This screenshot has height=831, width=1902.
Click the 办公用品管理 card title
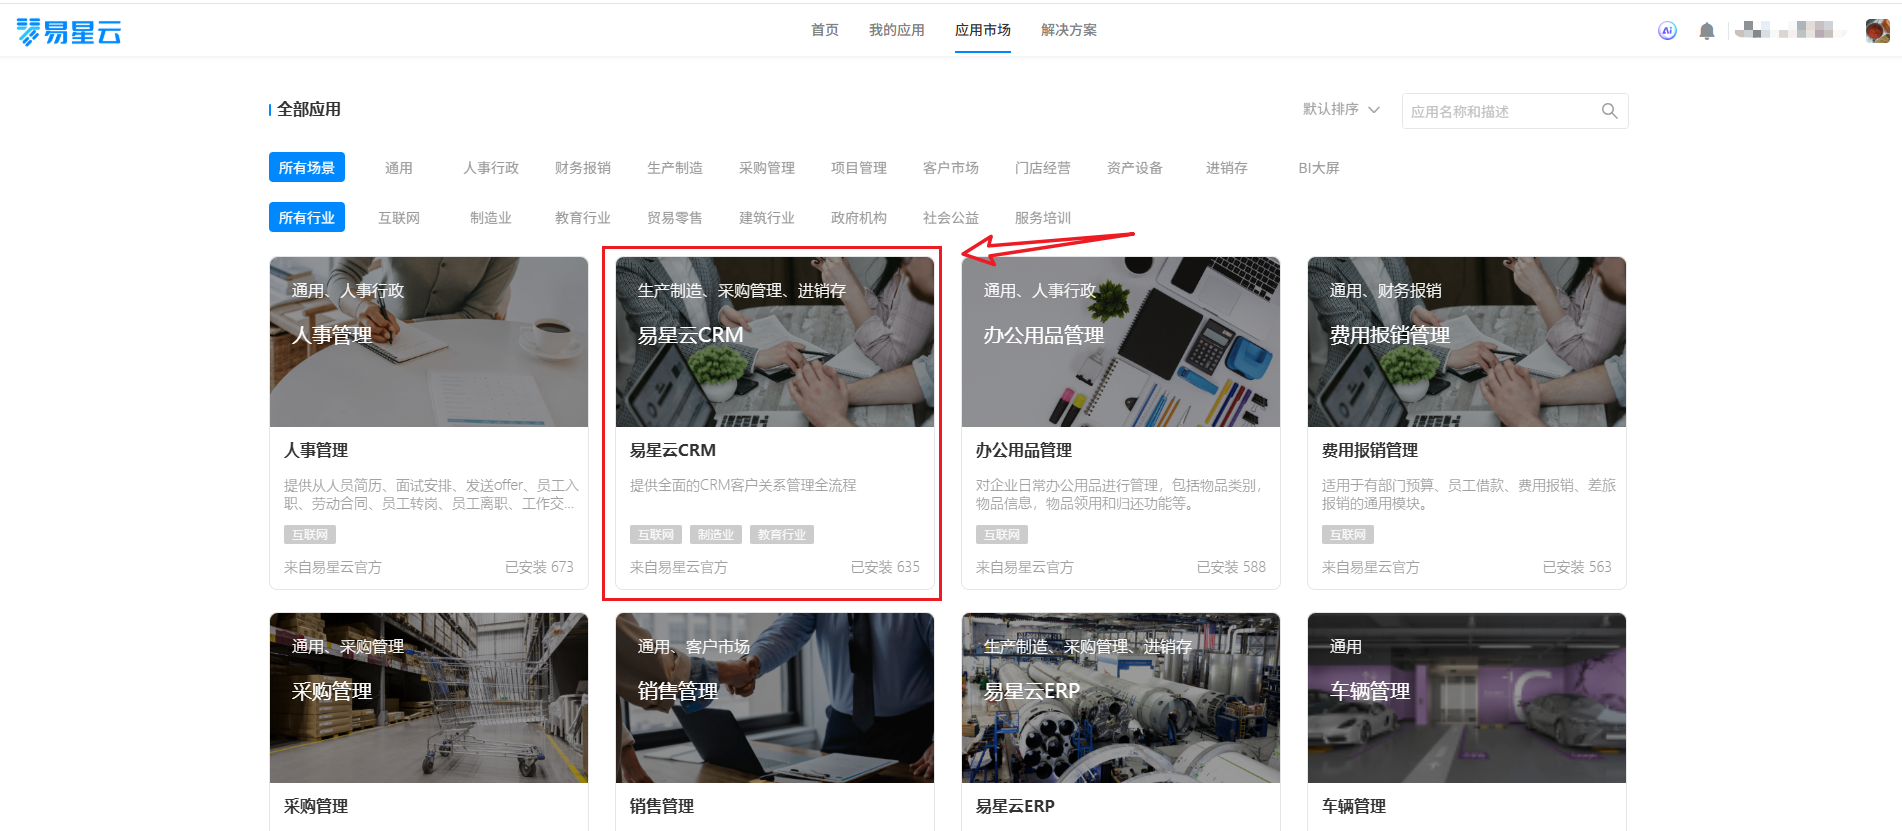coord(1024,450)
